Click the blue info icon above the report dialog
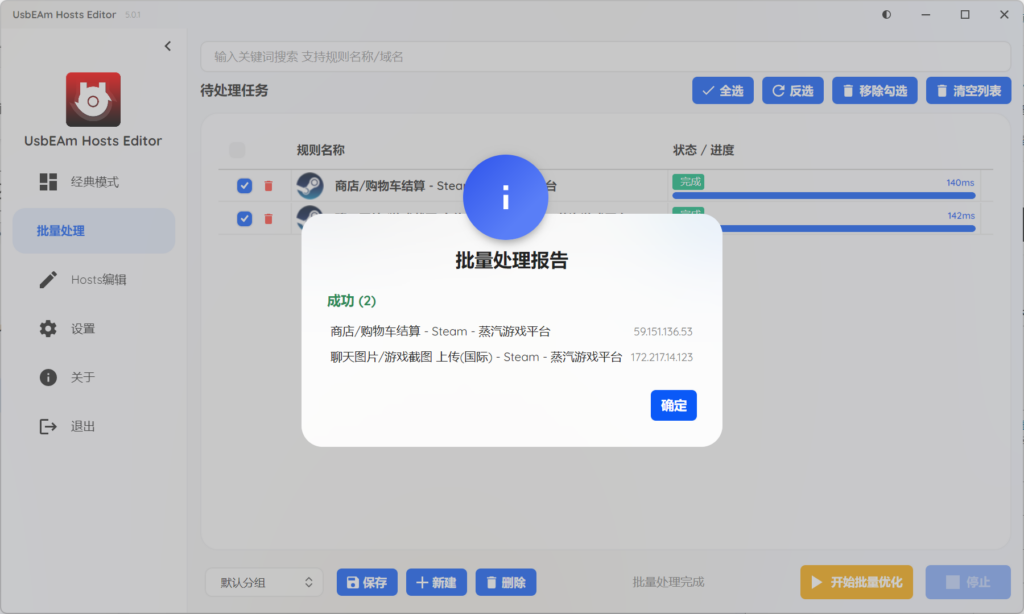Viewport: 1024px width, 614px height. point(506,197)
